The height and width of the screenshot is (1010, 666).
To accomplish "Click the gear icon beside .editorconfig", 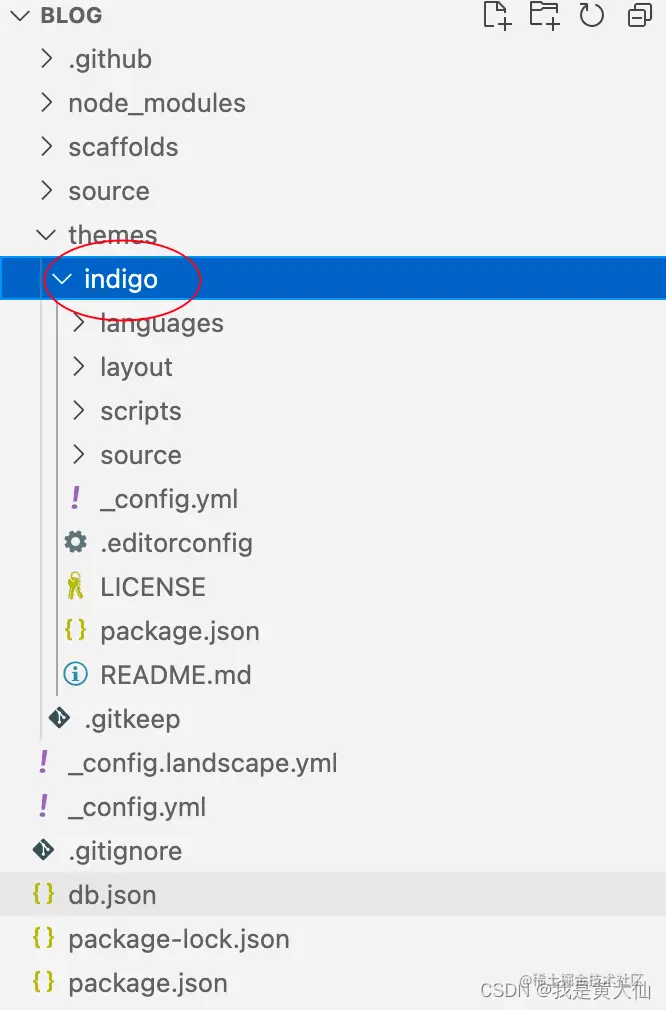I will coord(75,542).
